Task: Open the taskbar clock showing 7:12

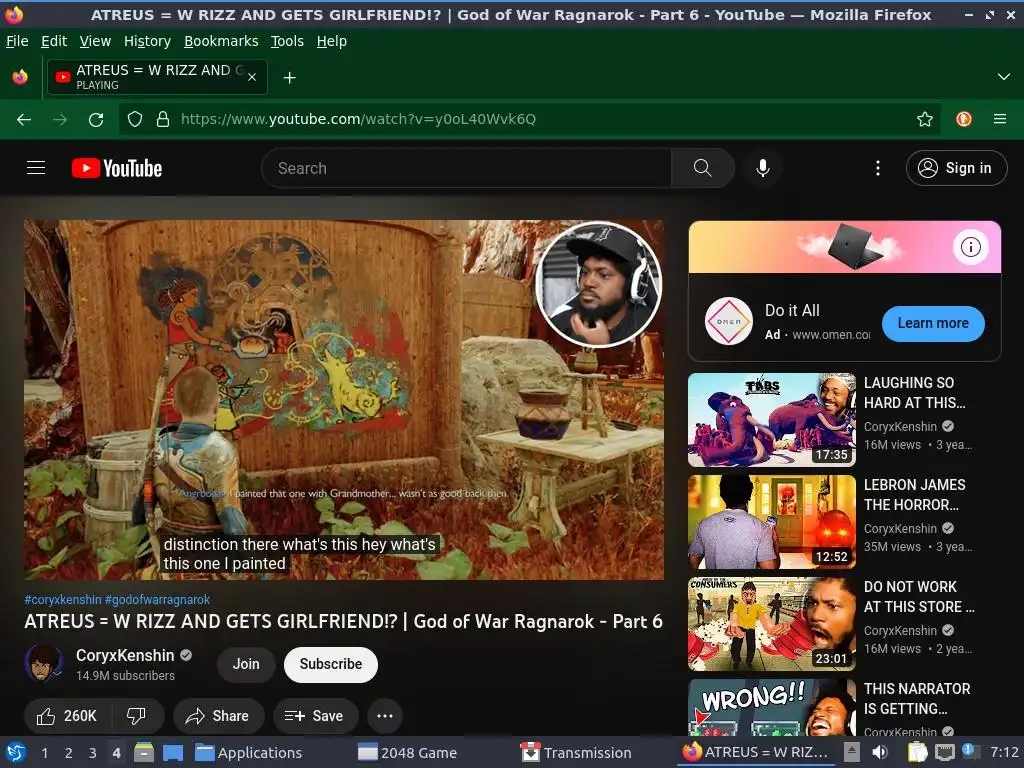Action: (1004, 752)
